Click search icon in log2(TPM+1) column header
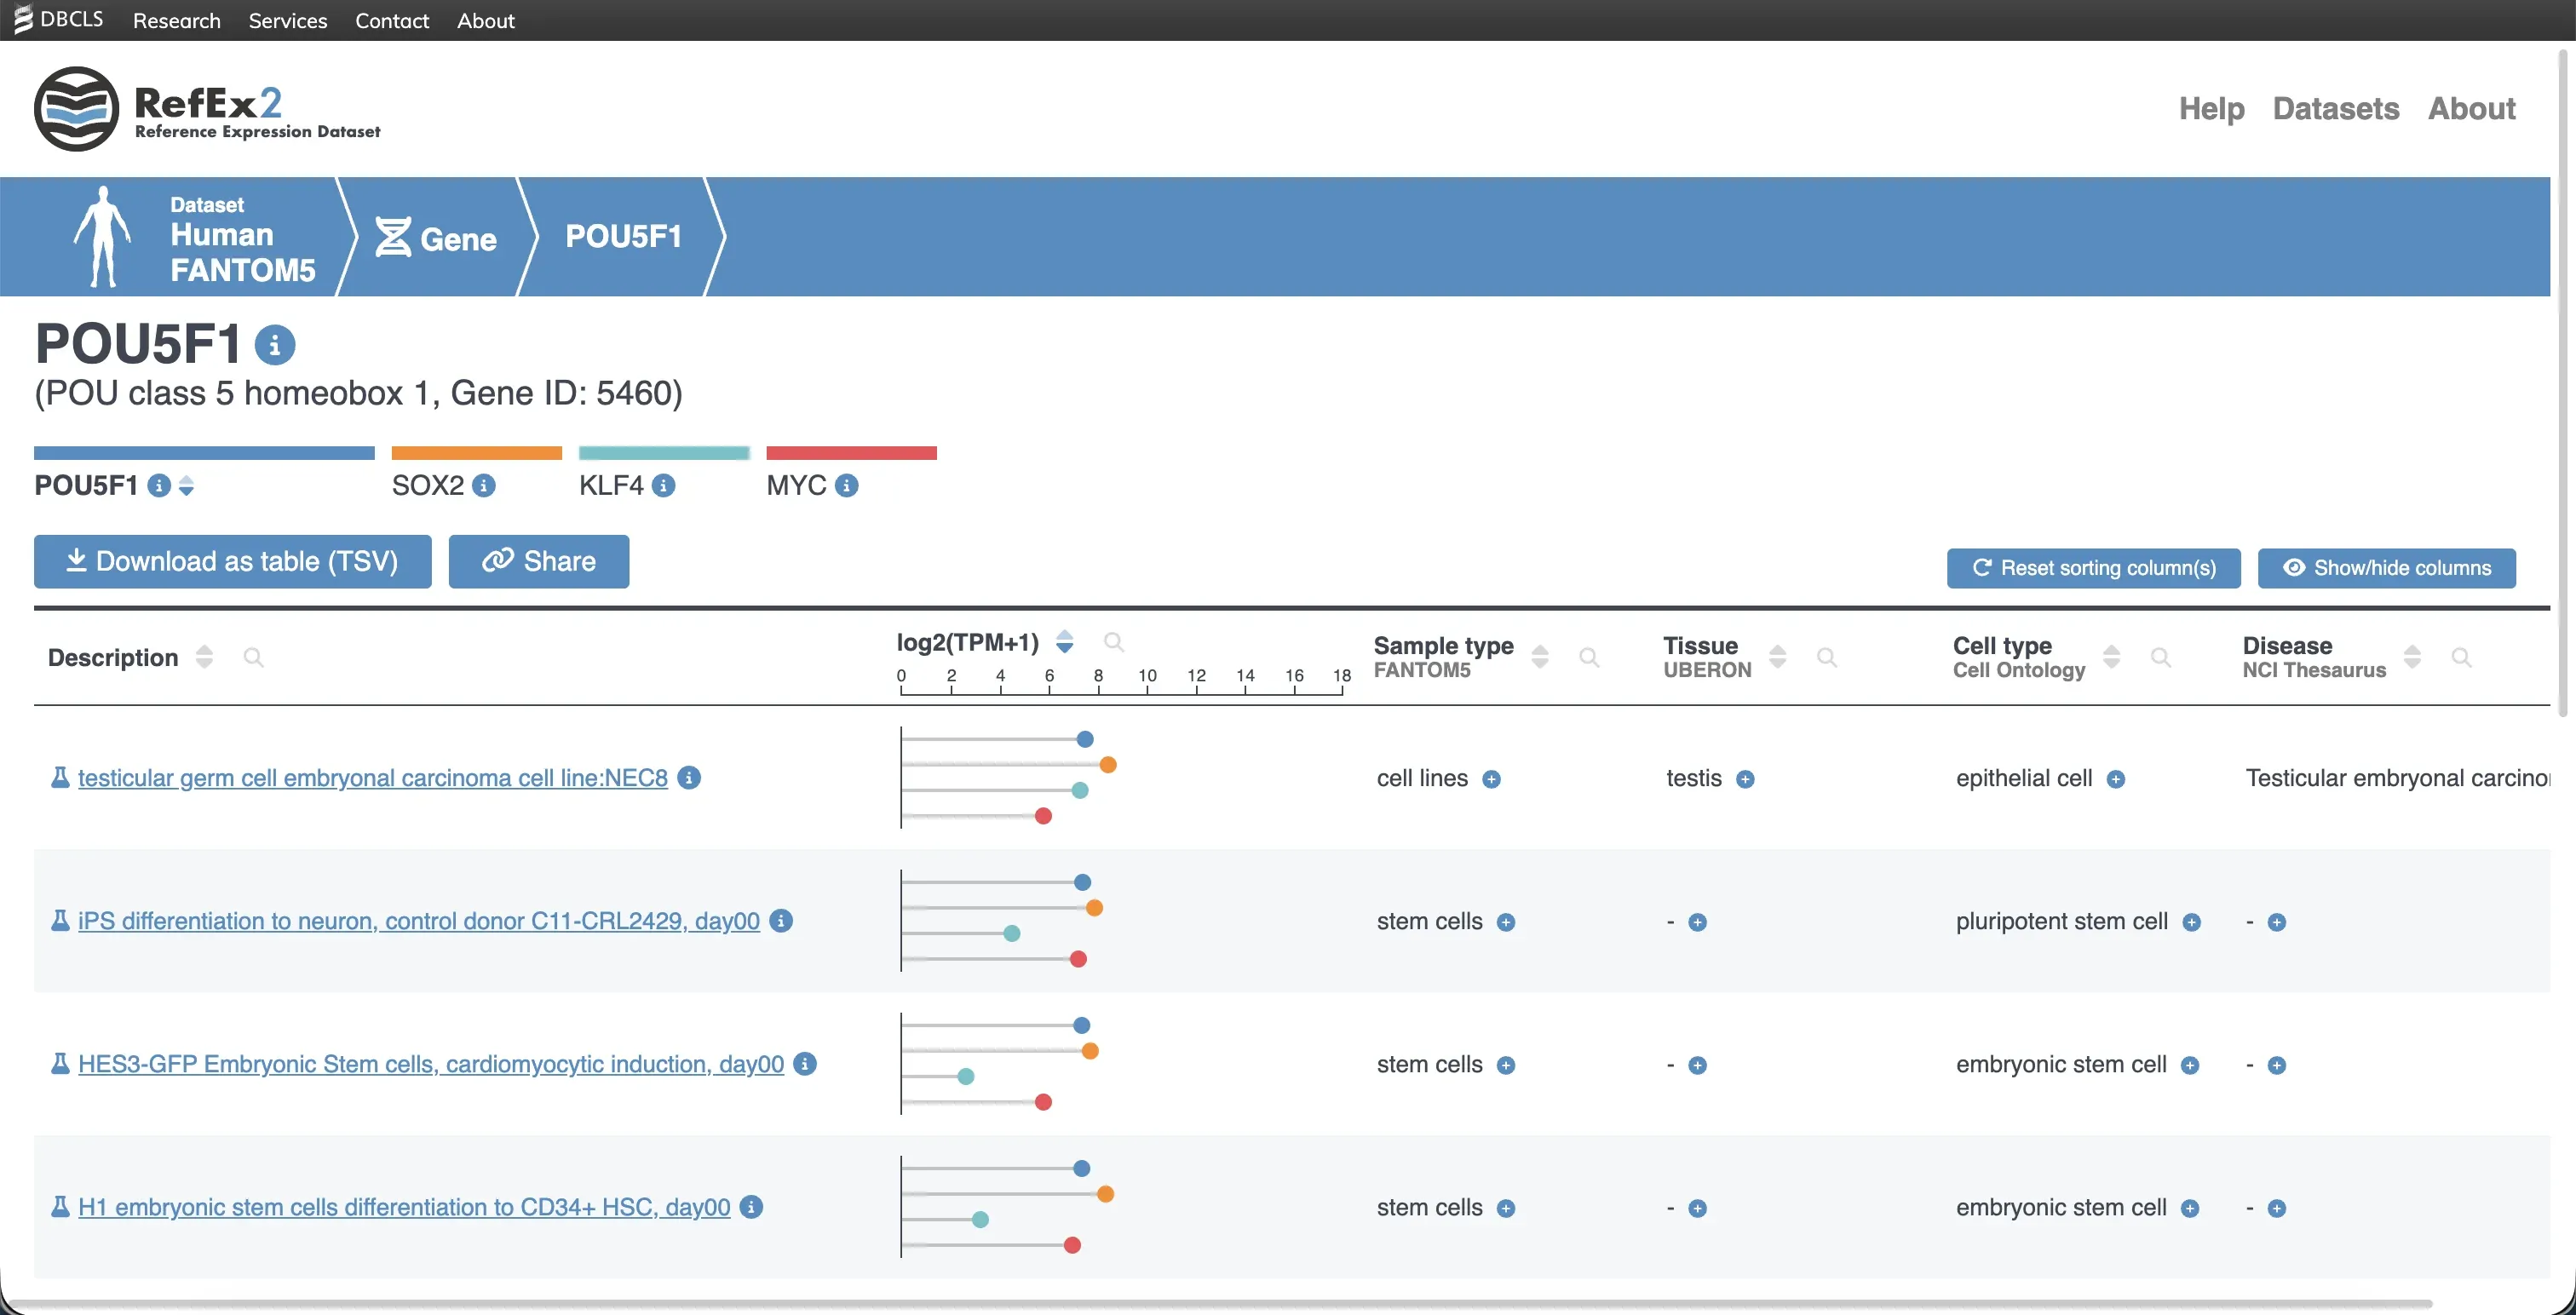The image size is (2576, 1315). coord(1114,642)
